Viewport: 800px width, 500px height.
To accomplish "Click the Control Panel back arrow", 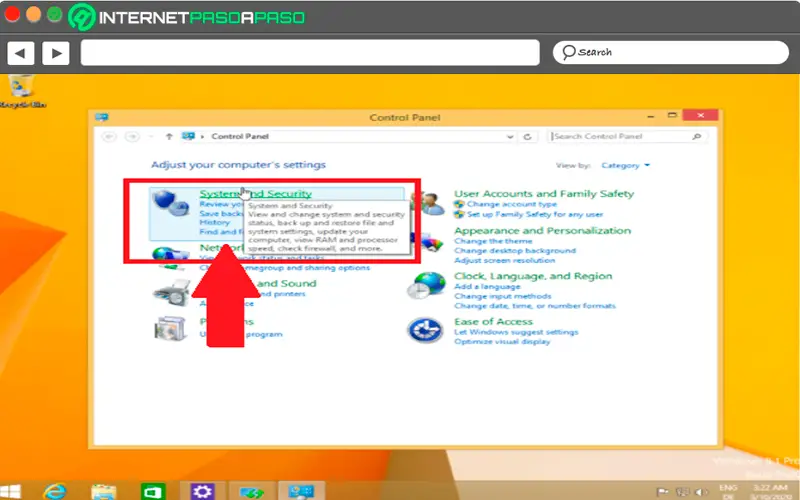I will coord(109,137).
